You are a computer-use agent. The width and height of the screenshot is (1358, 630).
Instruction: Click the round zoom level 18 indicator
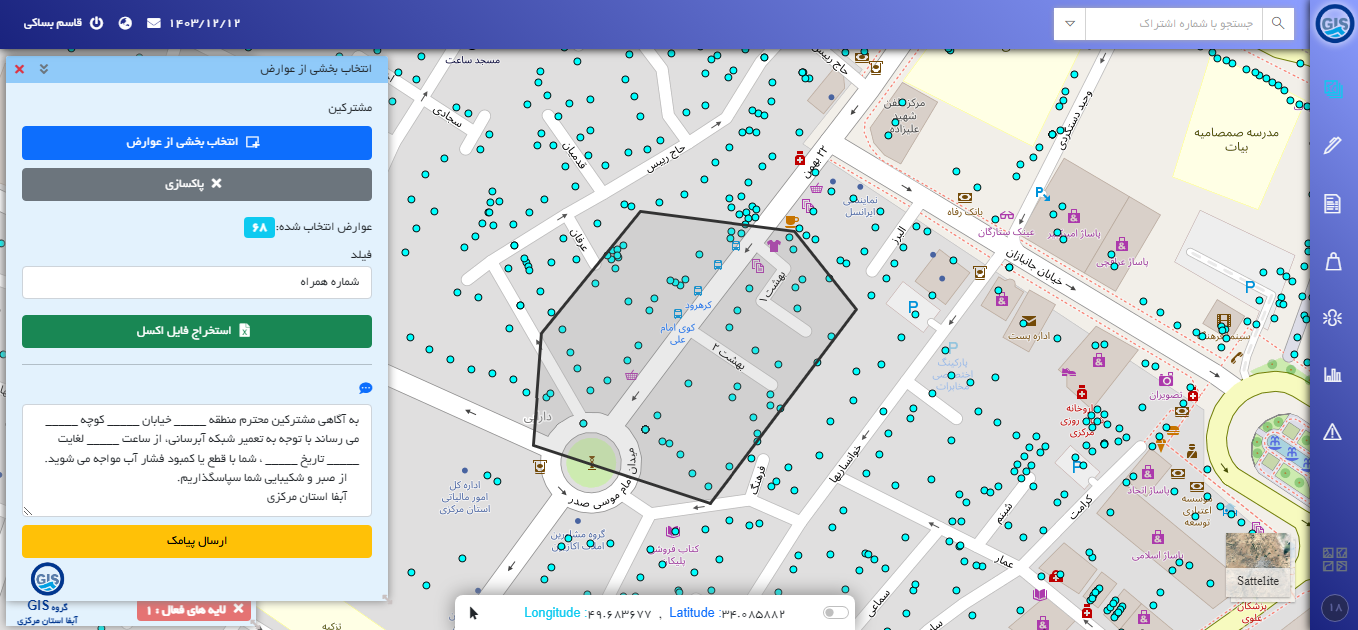tap(1334, 607)
